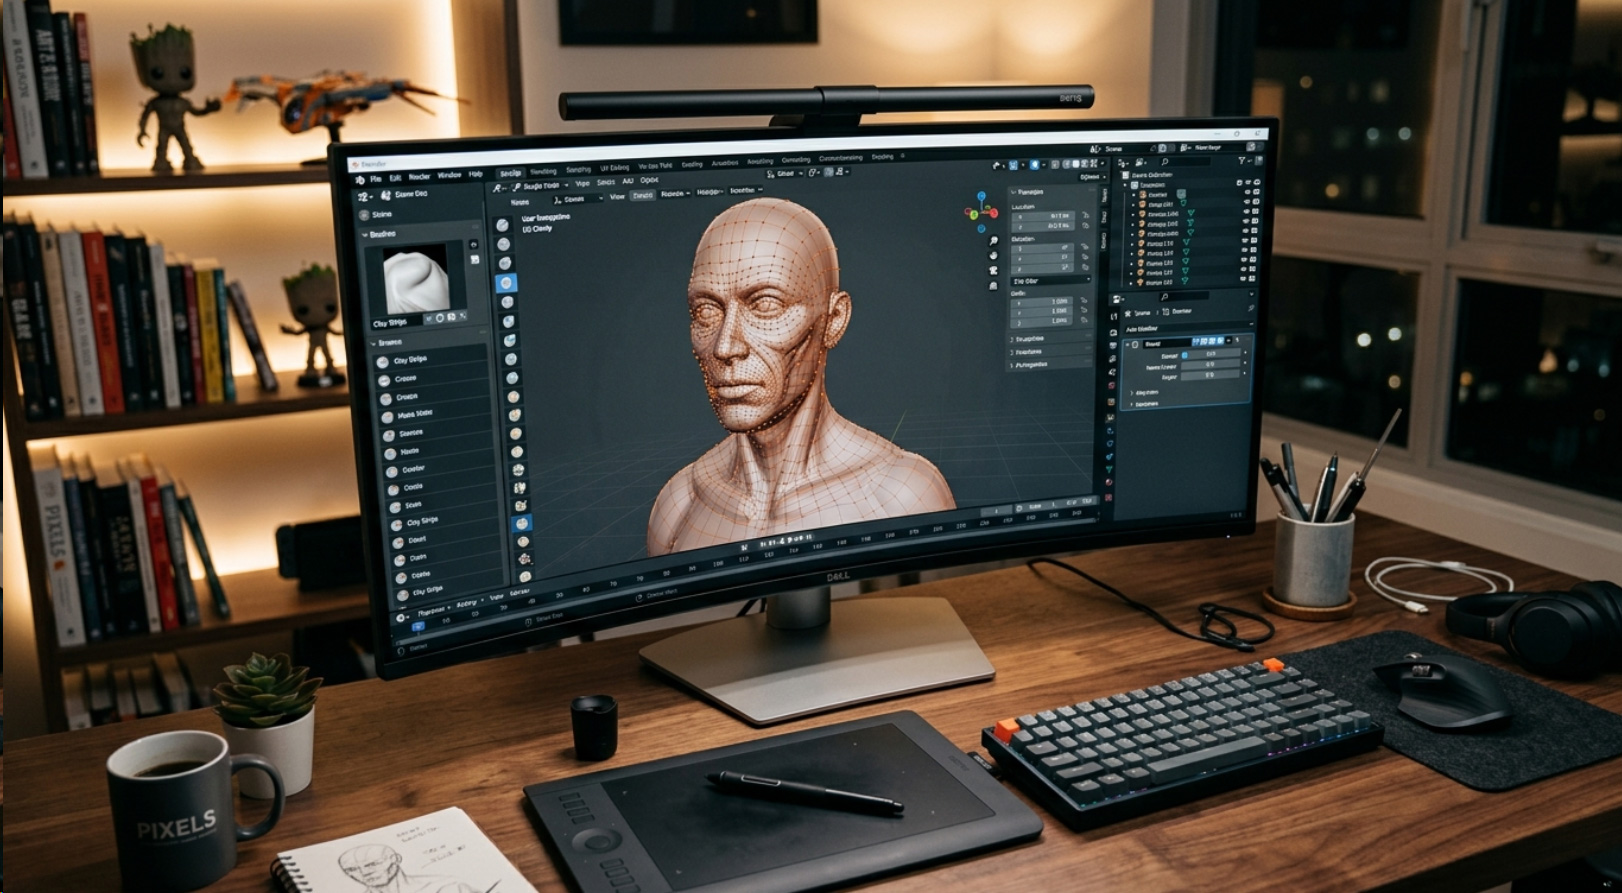The image size is (1622, 893).
Task: Click the pan hand icon under the magnifier
Action: 993,255
